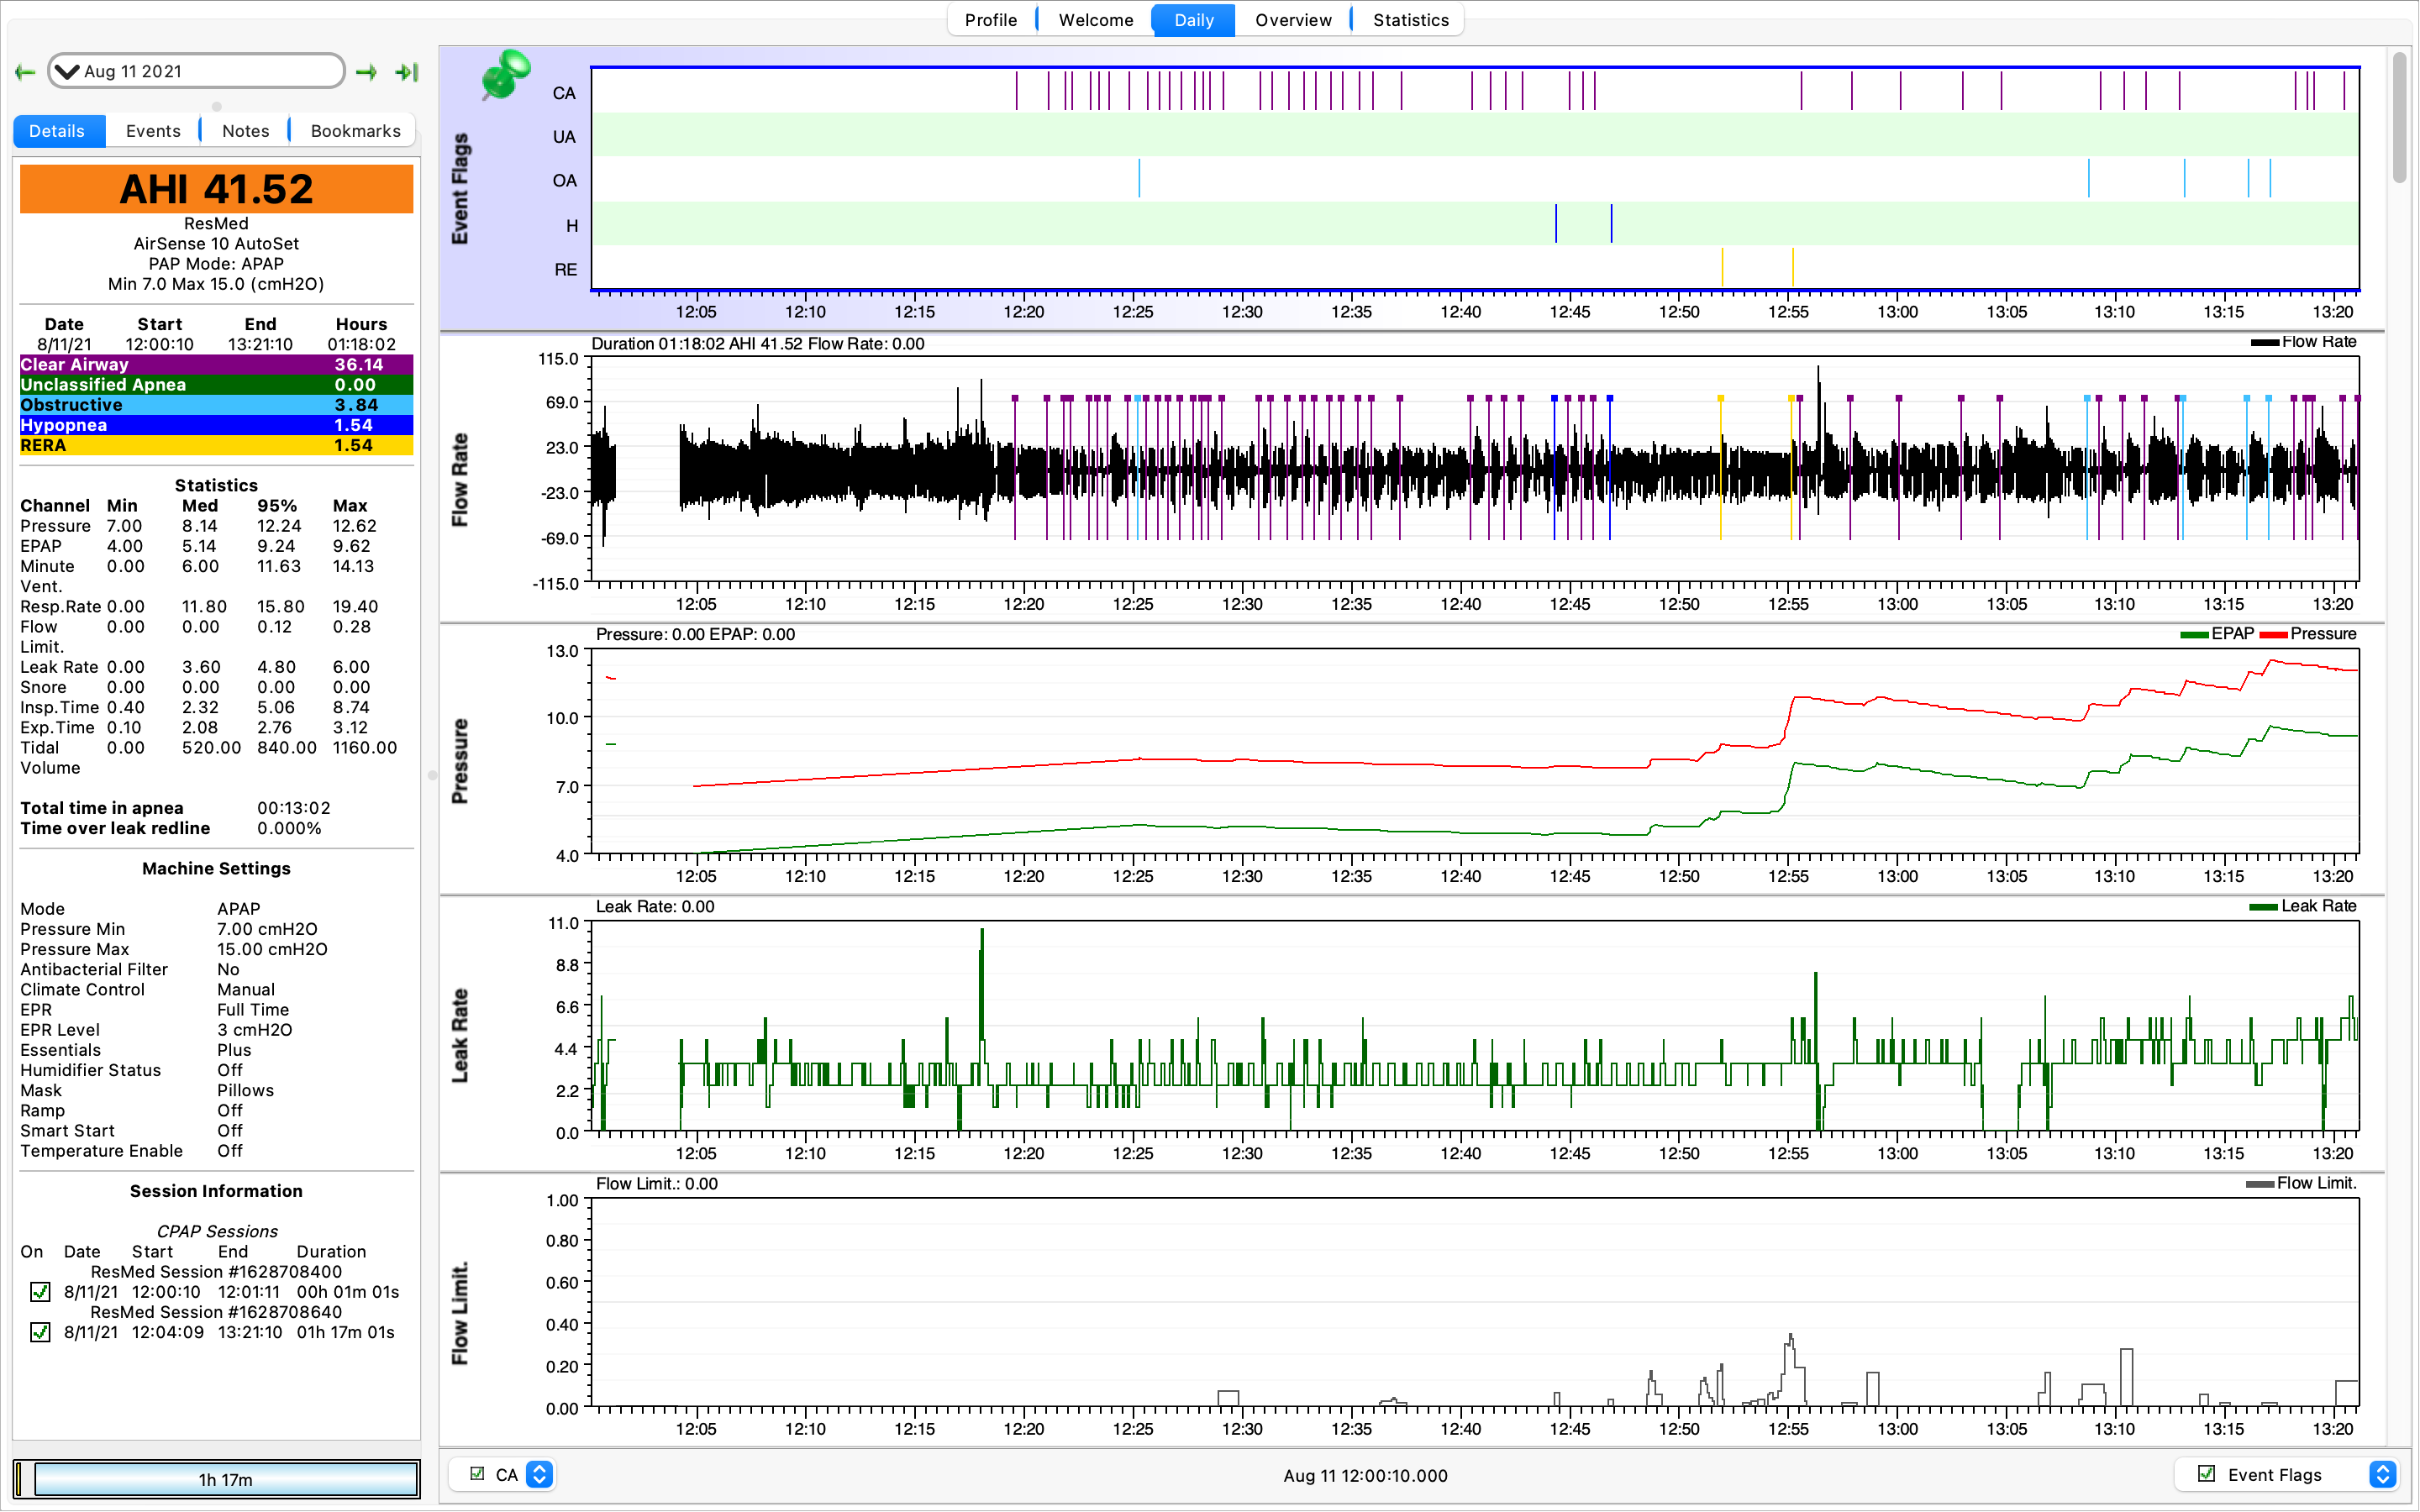Toggle the CA event checkbox at bottom
The image size is (2420, 1512).
477,1474
